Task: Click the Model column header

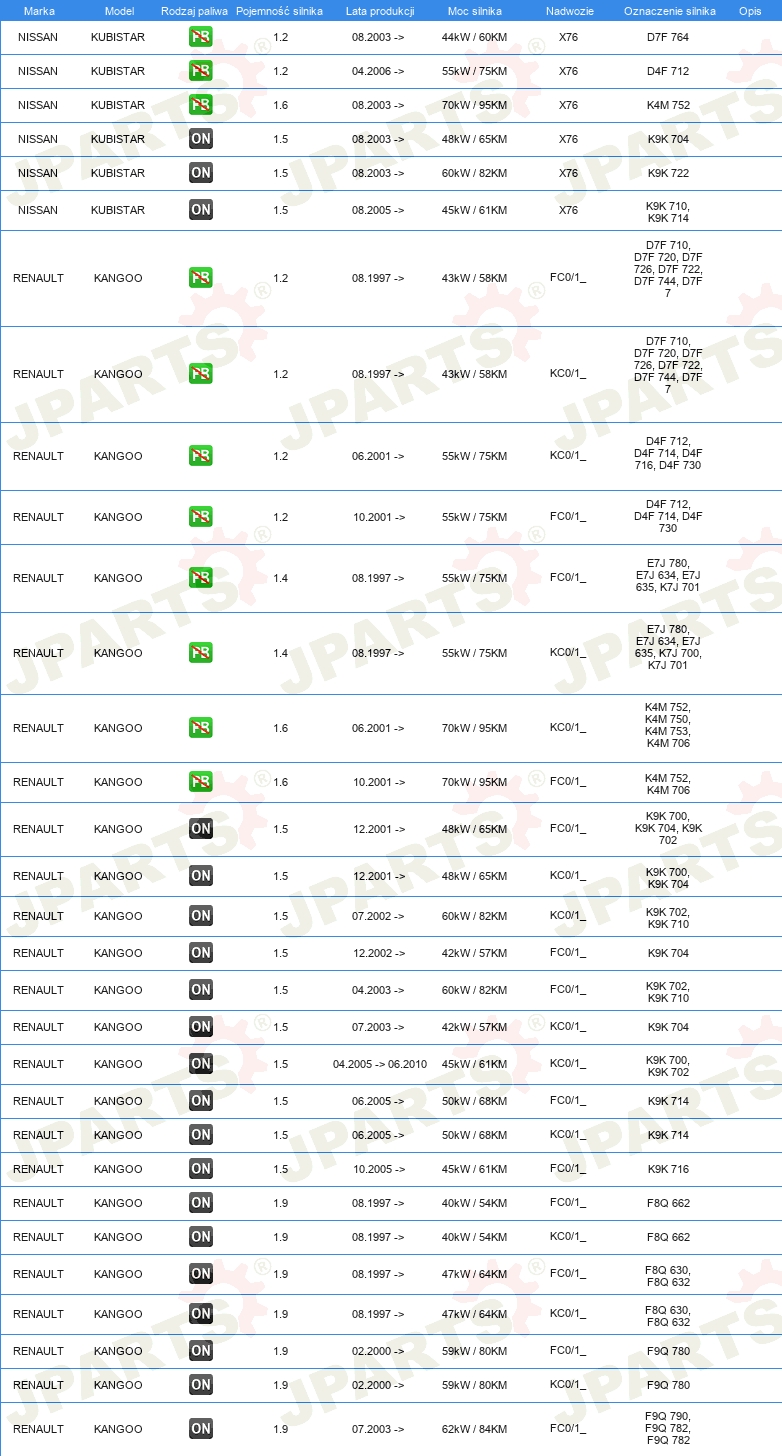Action: pos(119,11)
